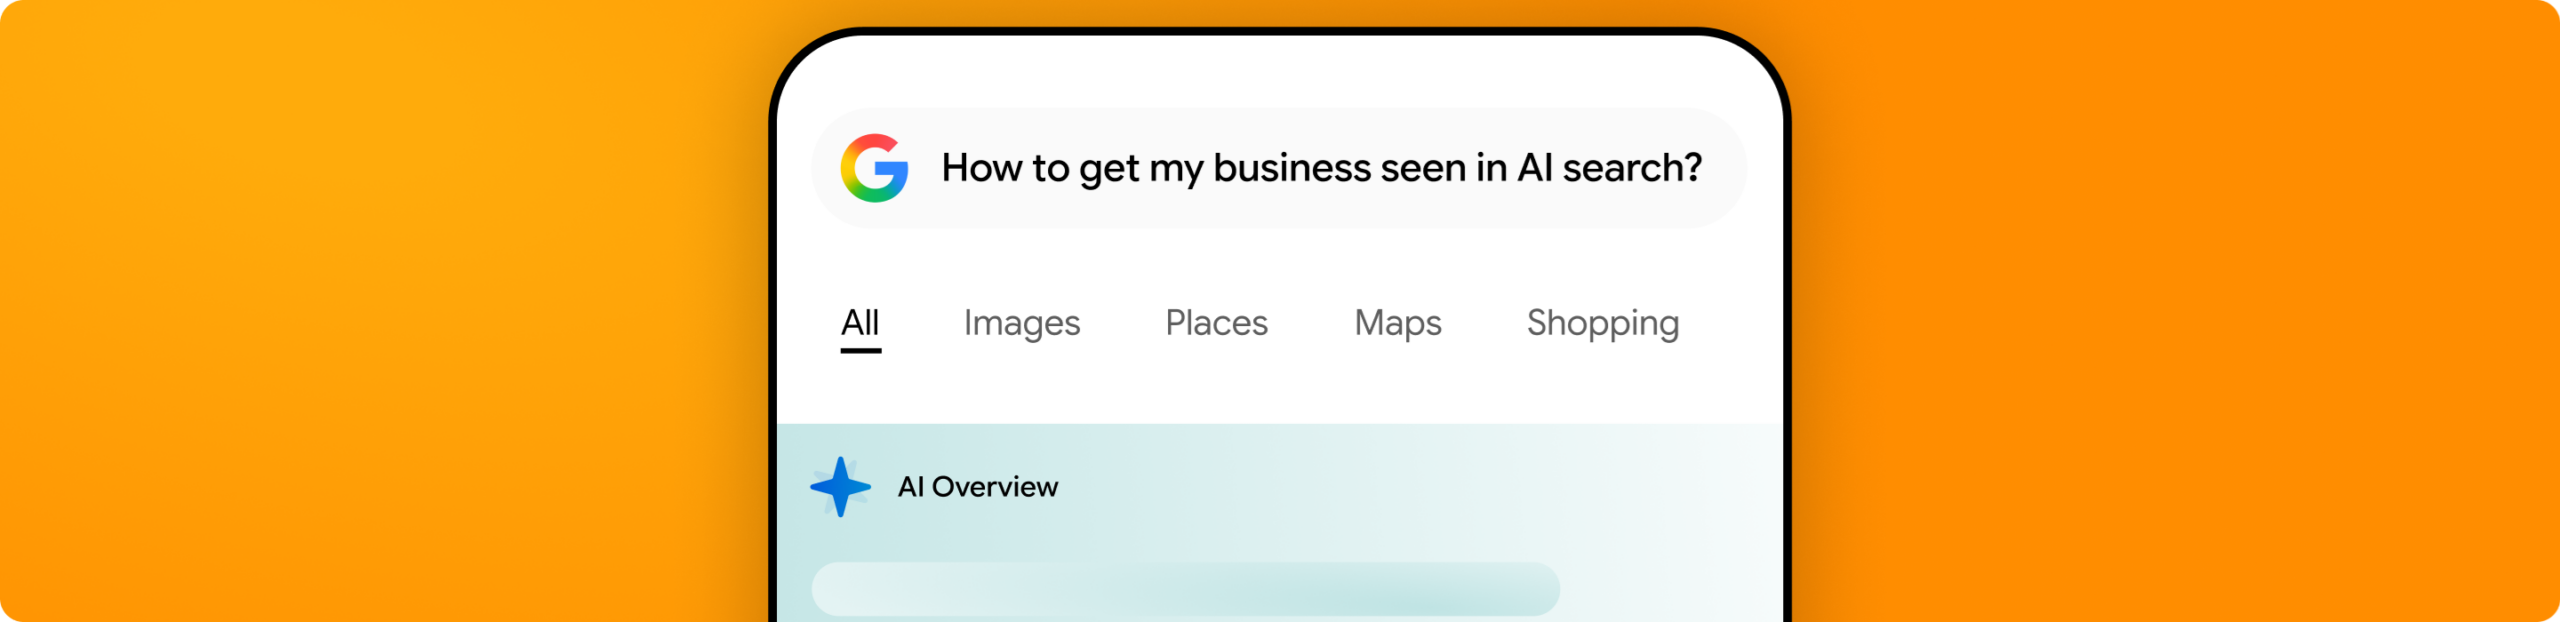
Task: Click the blue AI Overview sparkle icon
Action: pyautogui.click(x=840, y=487)
